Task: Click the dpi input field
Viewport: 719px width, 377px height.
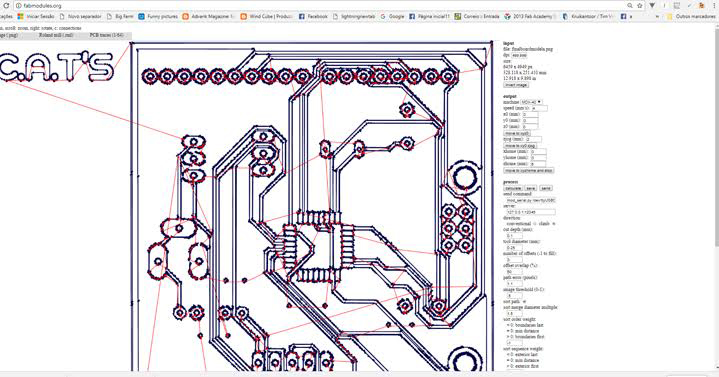Action: coord(520,55)
